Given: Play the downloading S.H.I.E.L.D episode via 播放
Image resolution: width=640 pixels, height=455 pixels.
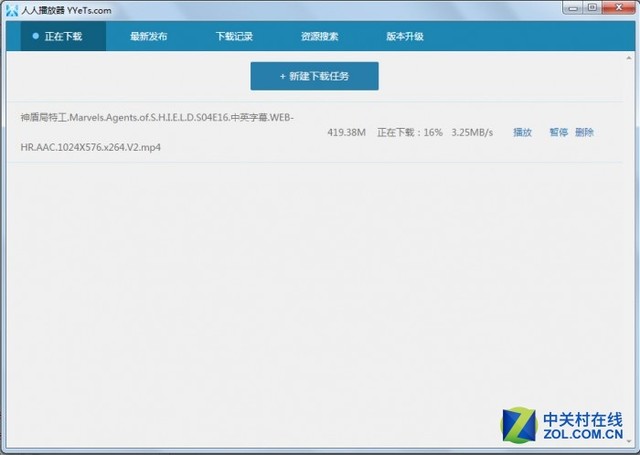Looking at the screenshot, I should [x=522, y=132].
